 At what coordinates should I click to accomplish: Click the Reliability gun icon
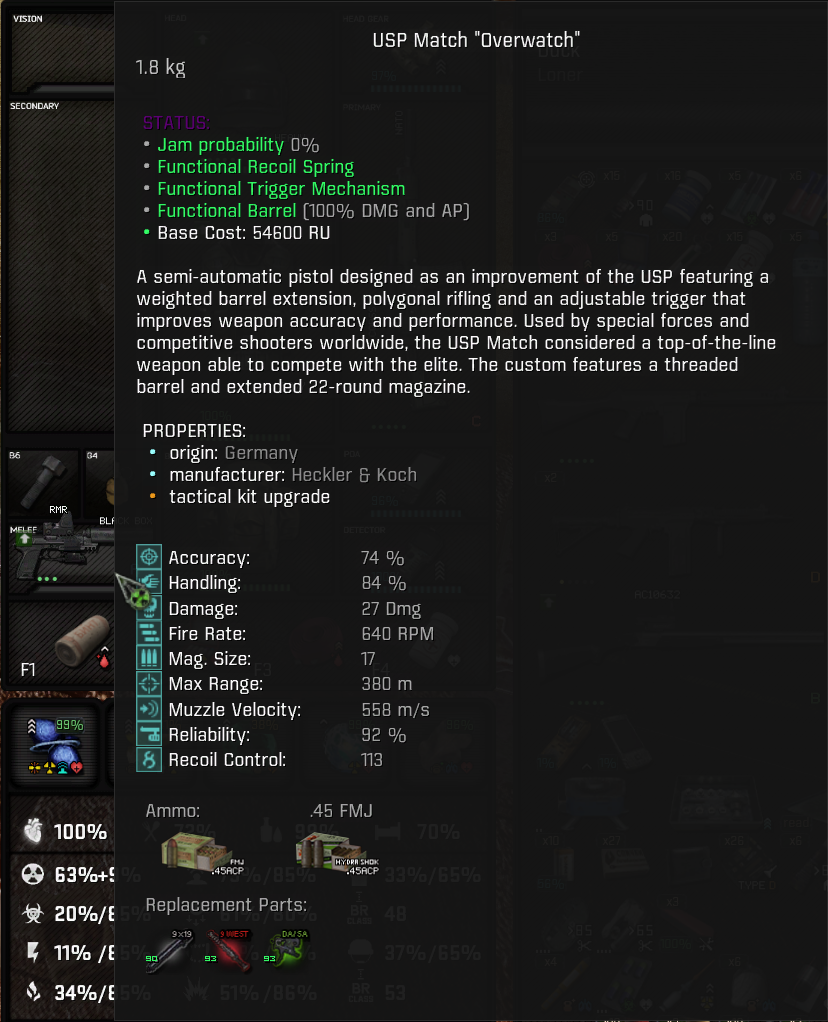coord(149,735)
